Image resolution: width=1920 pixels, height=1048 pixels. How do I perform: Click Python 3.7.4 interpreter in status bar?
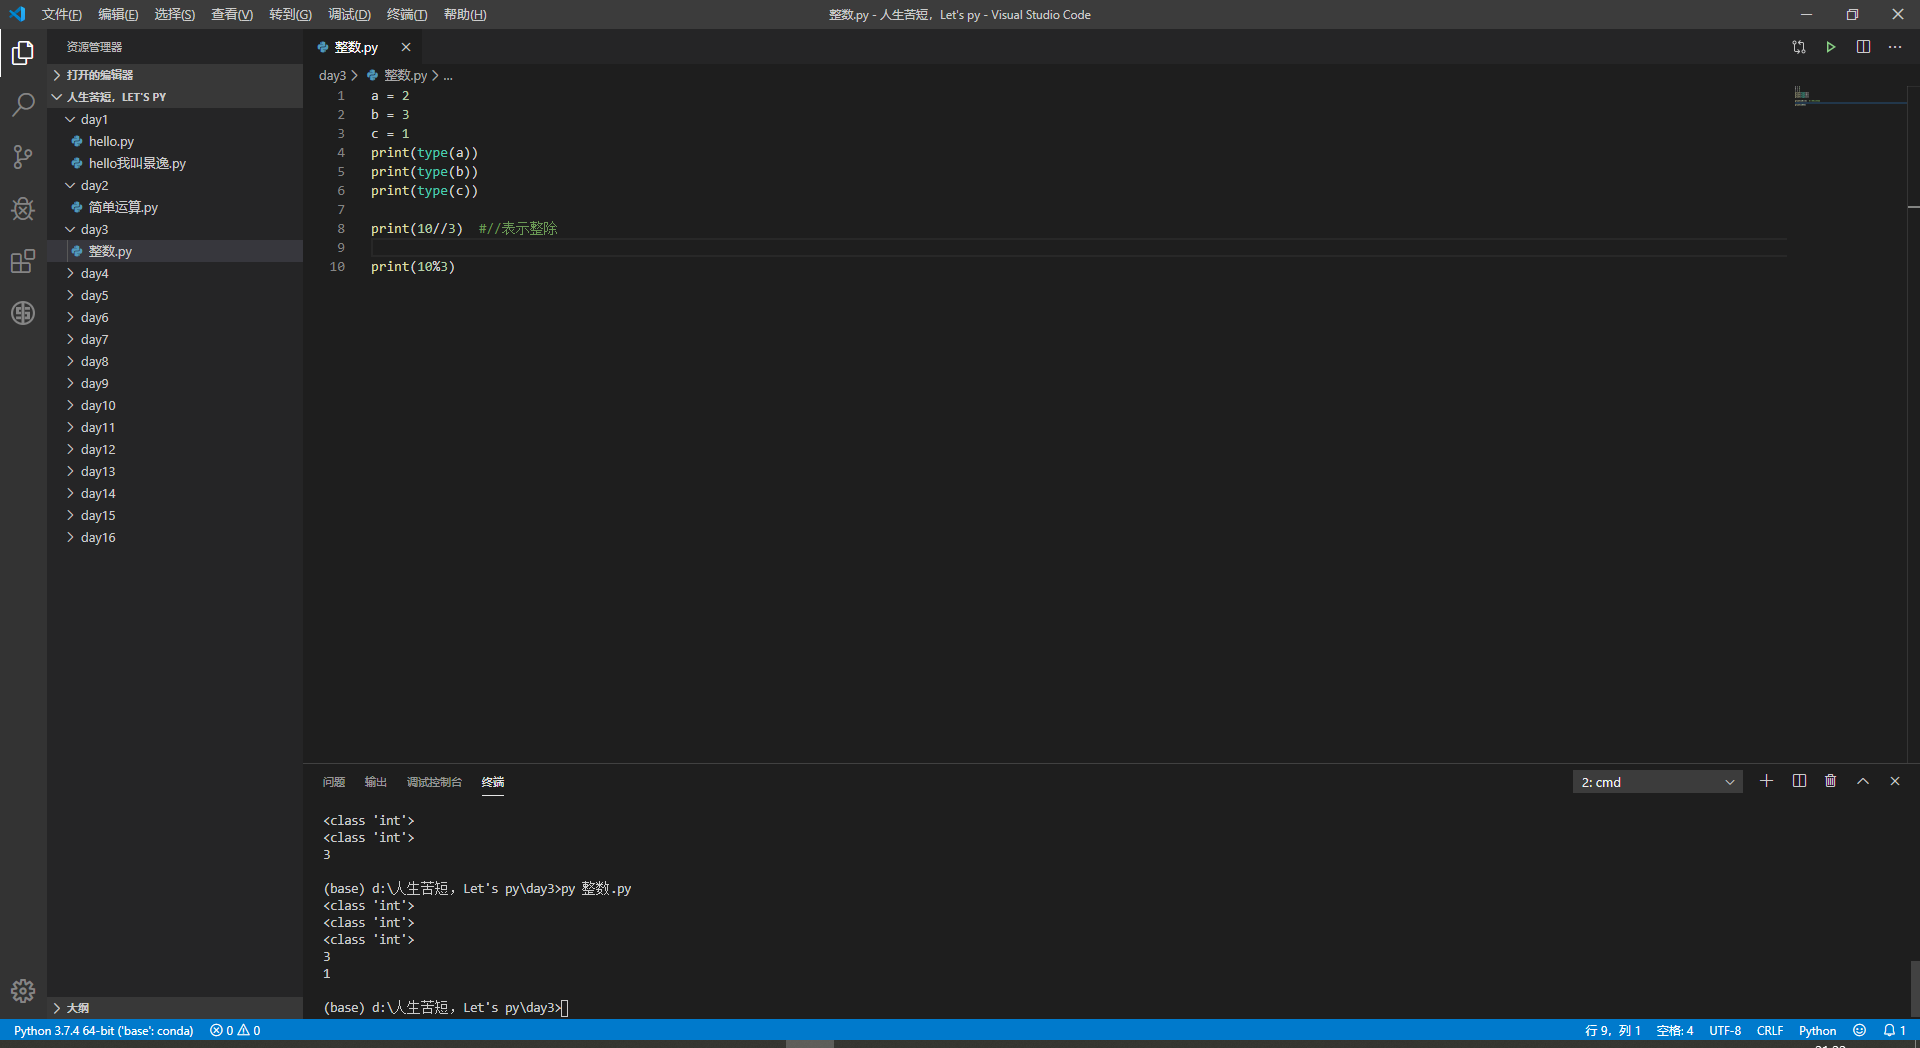coord(103,1030)
